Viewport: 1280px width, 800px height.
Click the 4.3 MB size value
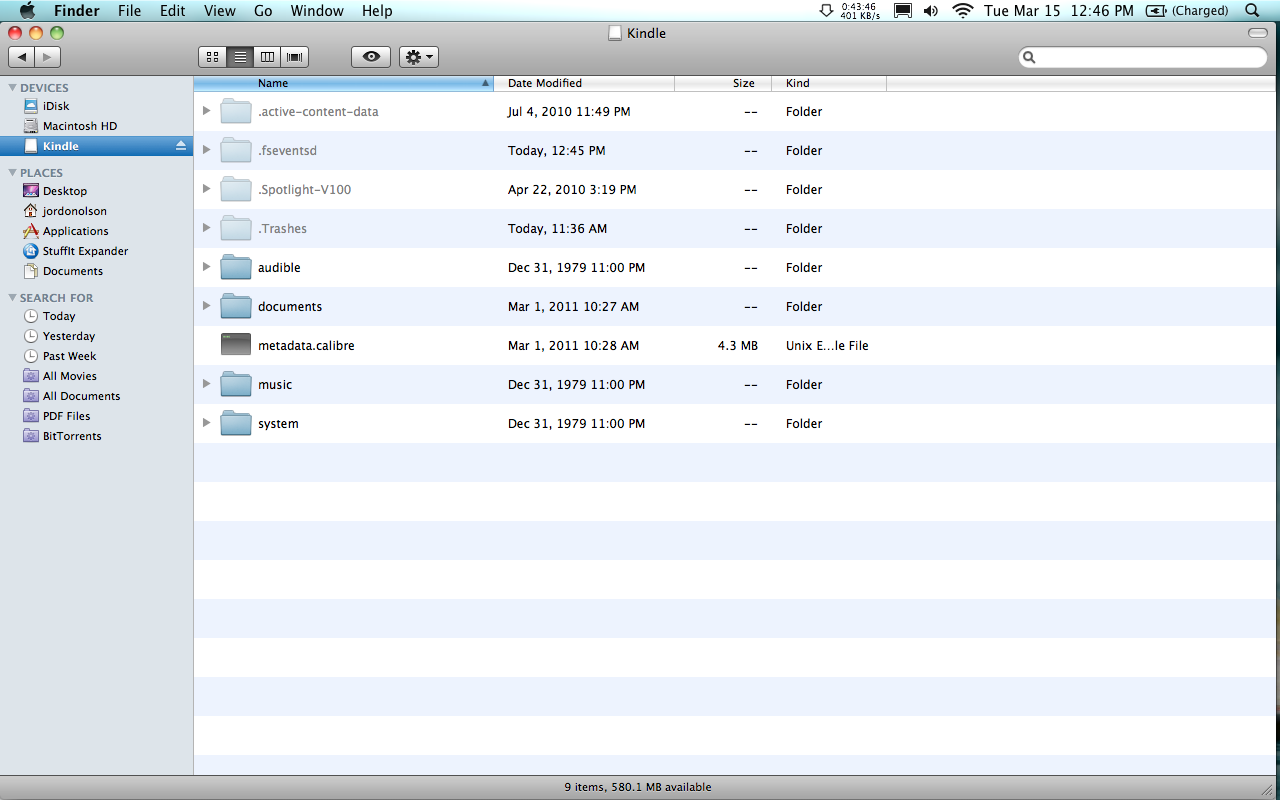[738, 345]
